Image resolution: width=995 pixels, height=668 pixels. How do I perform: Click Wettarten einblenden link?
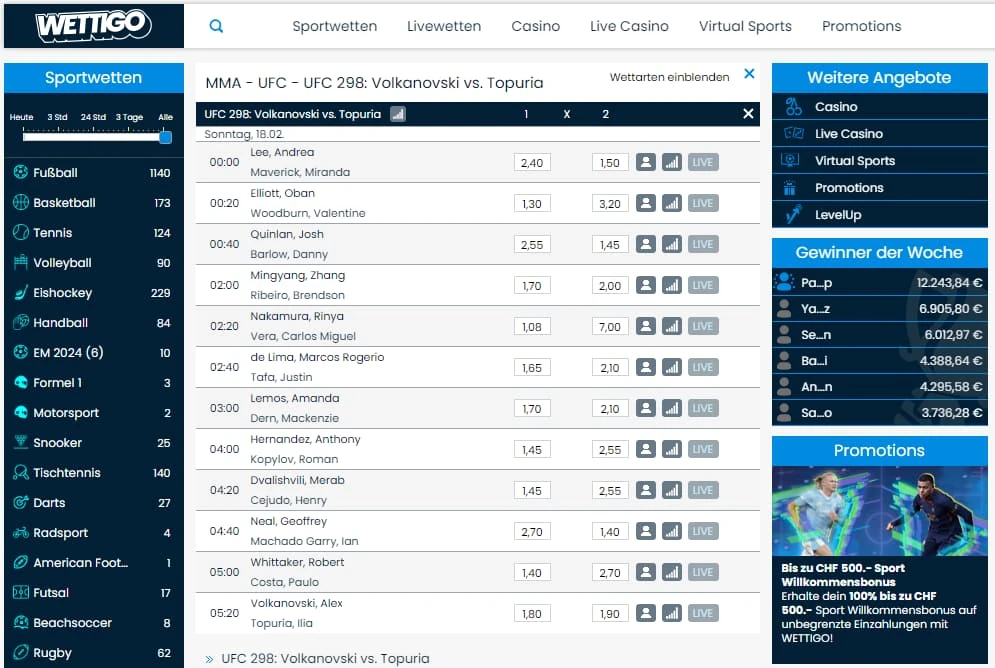point(669,77)
